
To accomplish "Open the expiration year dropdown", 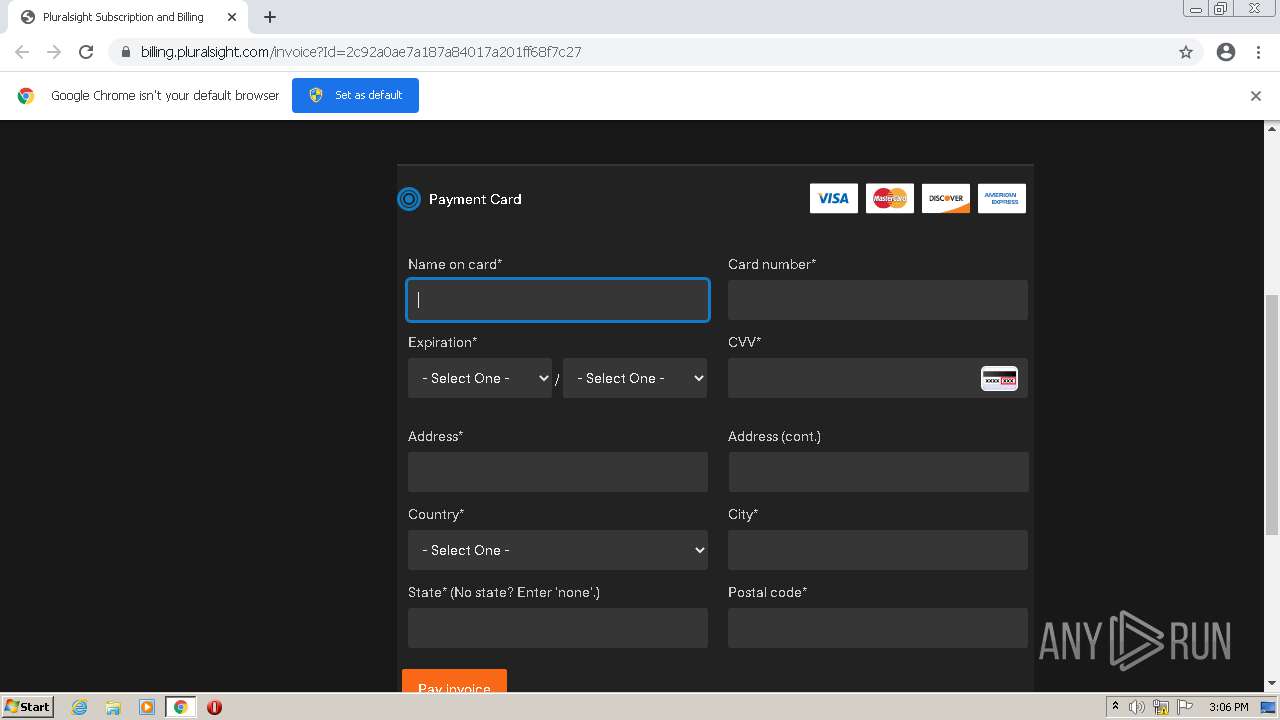I will click(x=635, y=378).
